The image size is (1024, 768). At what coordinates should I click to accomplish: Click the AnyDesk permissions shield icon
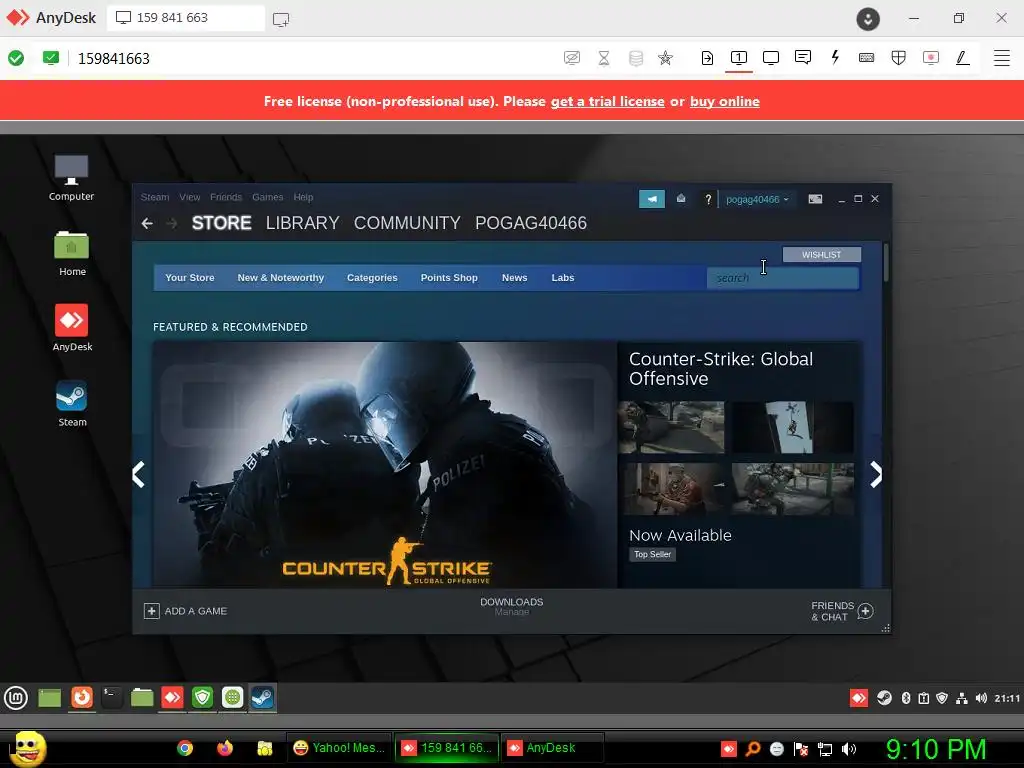click(899, 58)
